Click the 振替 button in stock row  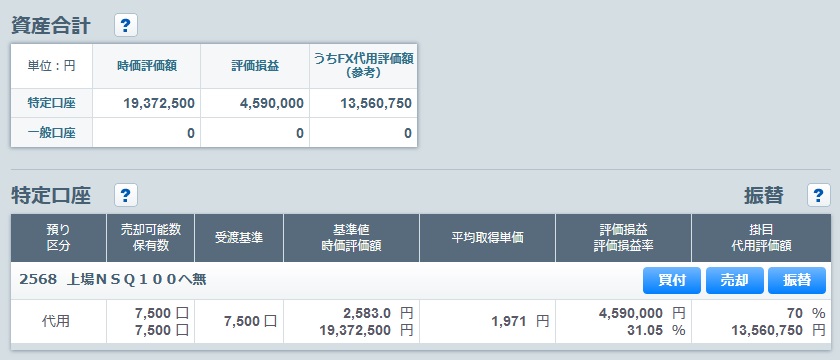pyautogui.click(x=797, y=280)
